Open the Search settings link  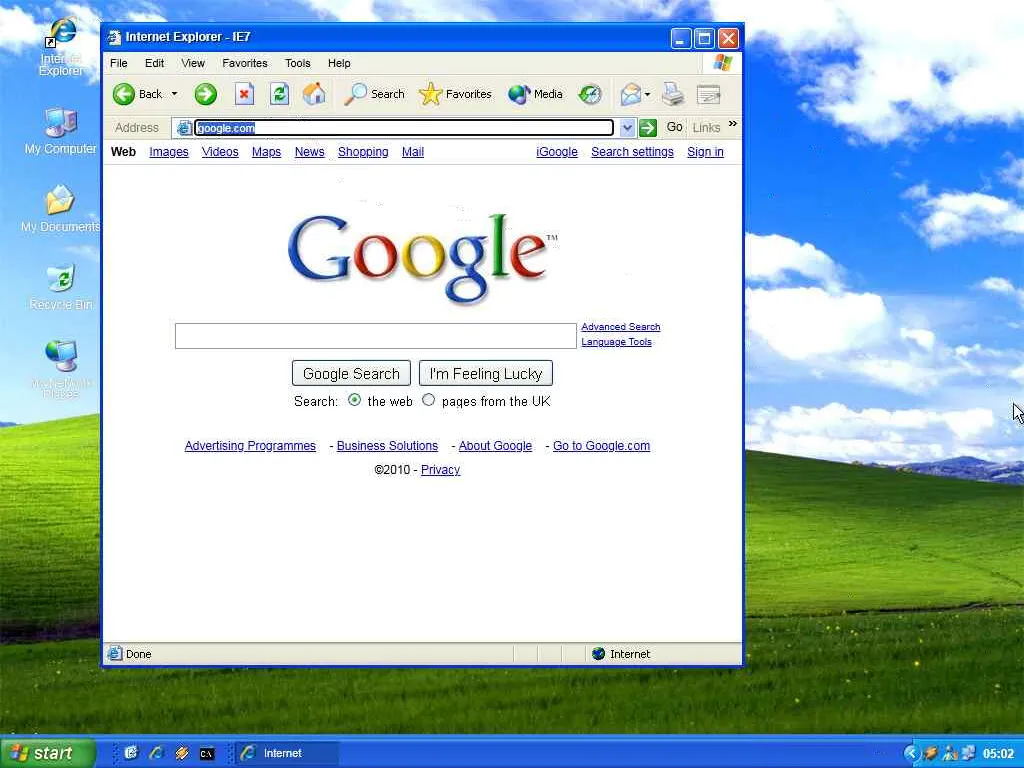pyautogui.click(x=632, y=152)
